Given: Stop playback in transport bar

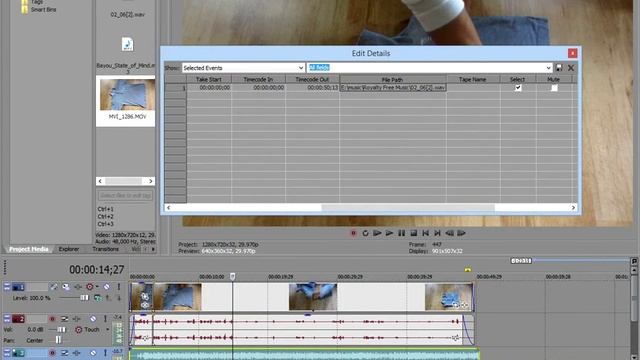Looking at the screenshot, I should pyautogui.click(x=413, y=233).
